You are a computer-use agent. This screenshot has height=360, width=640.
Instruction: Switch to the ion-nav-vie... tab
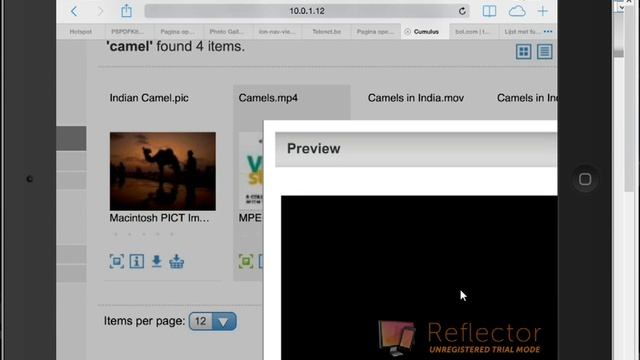click(x=277, y=31)
